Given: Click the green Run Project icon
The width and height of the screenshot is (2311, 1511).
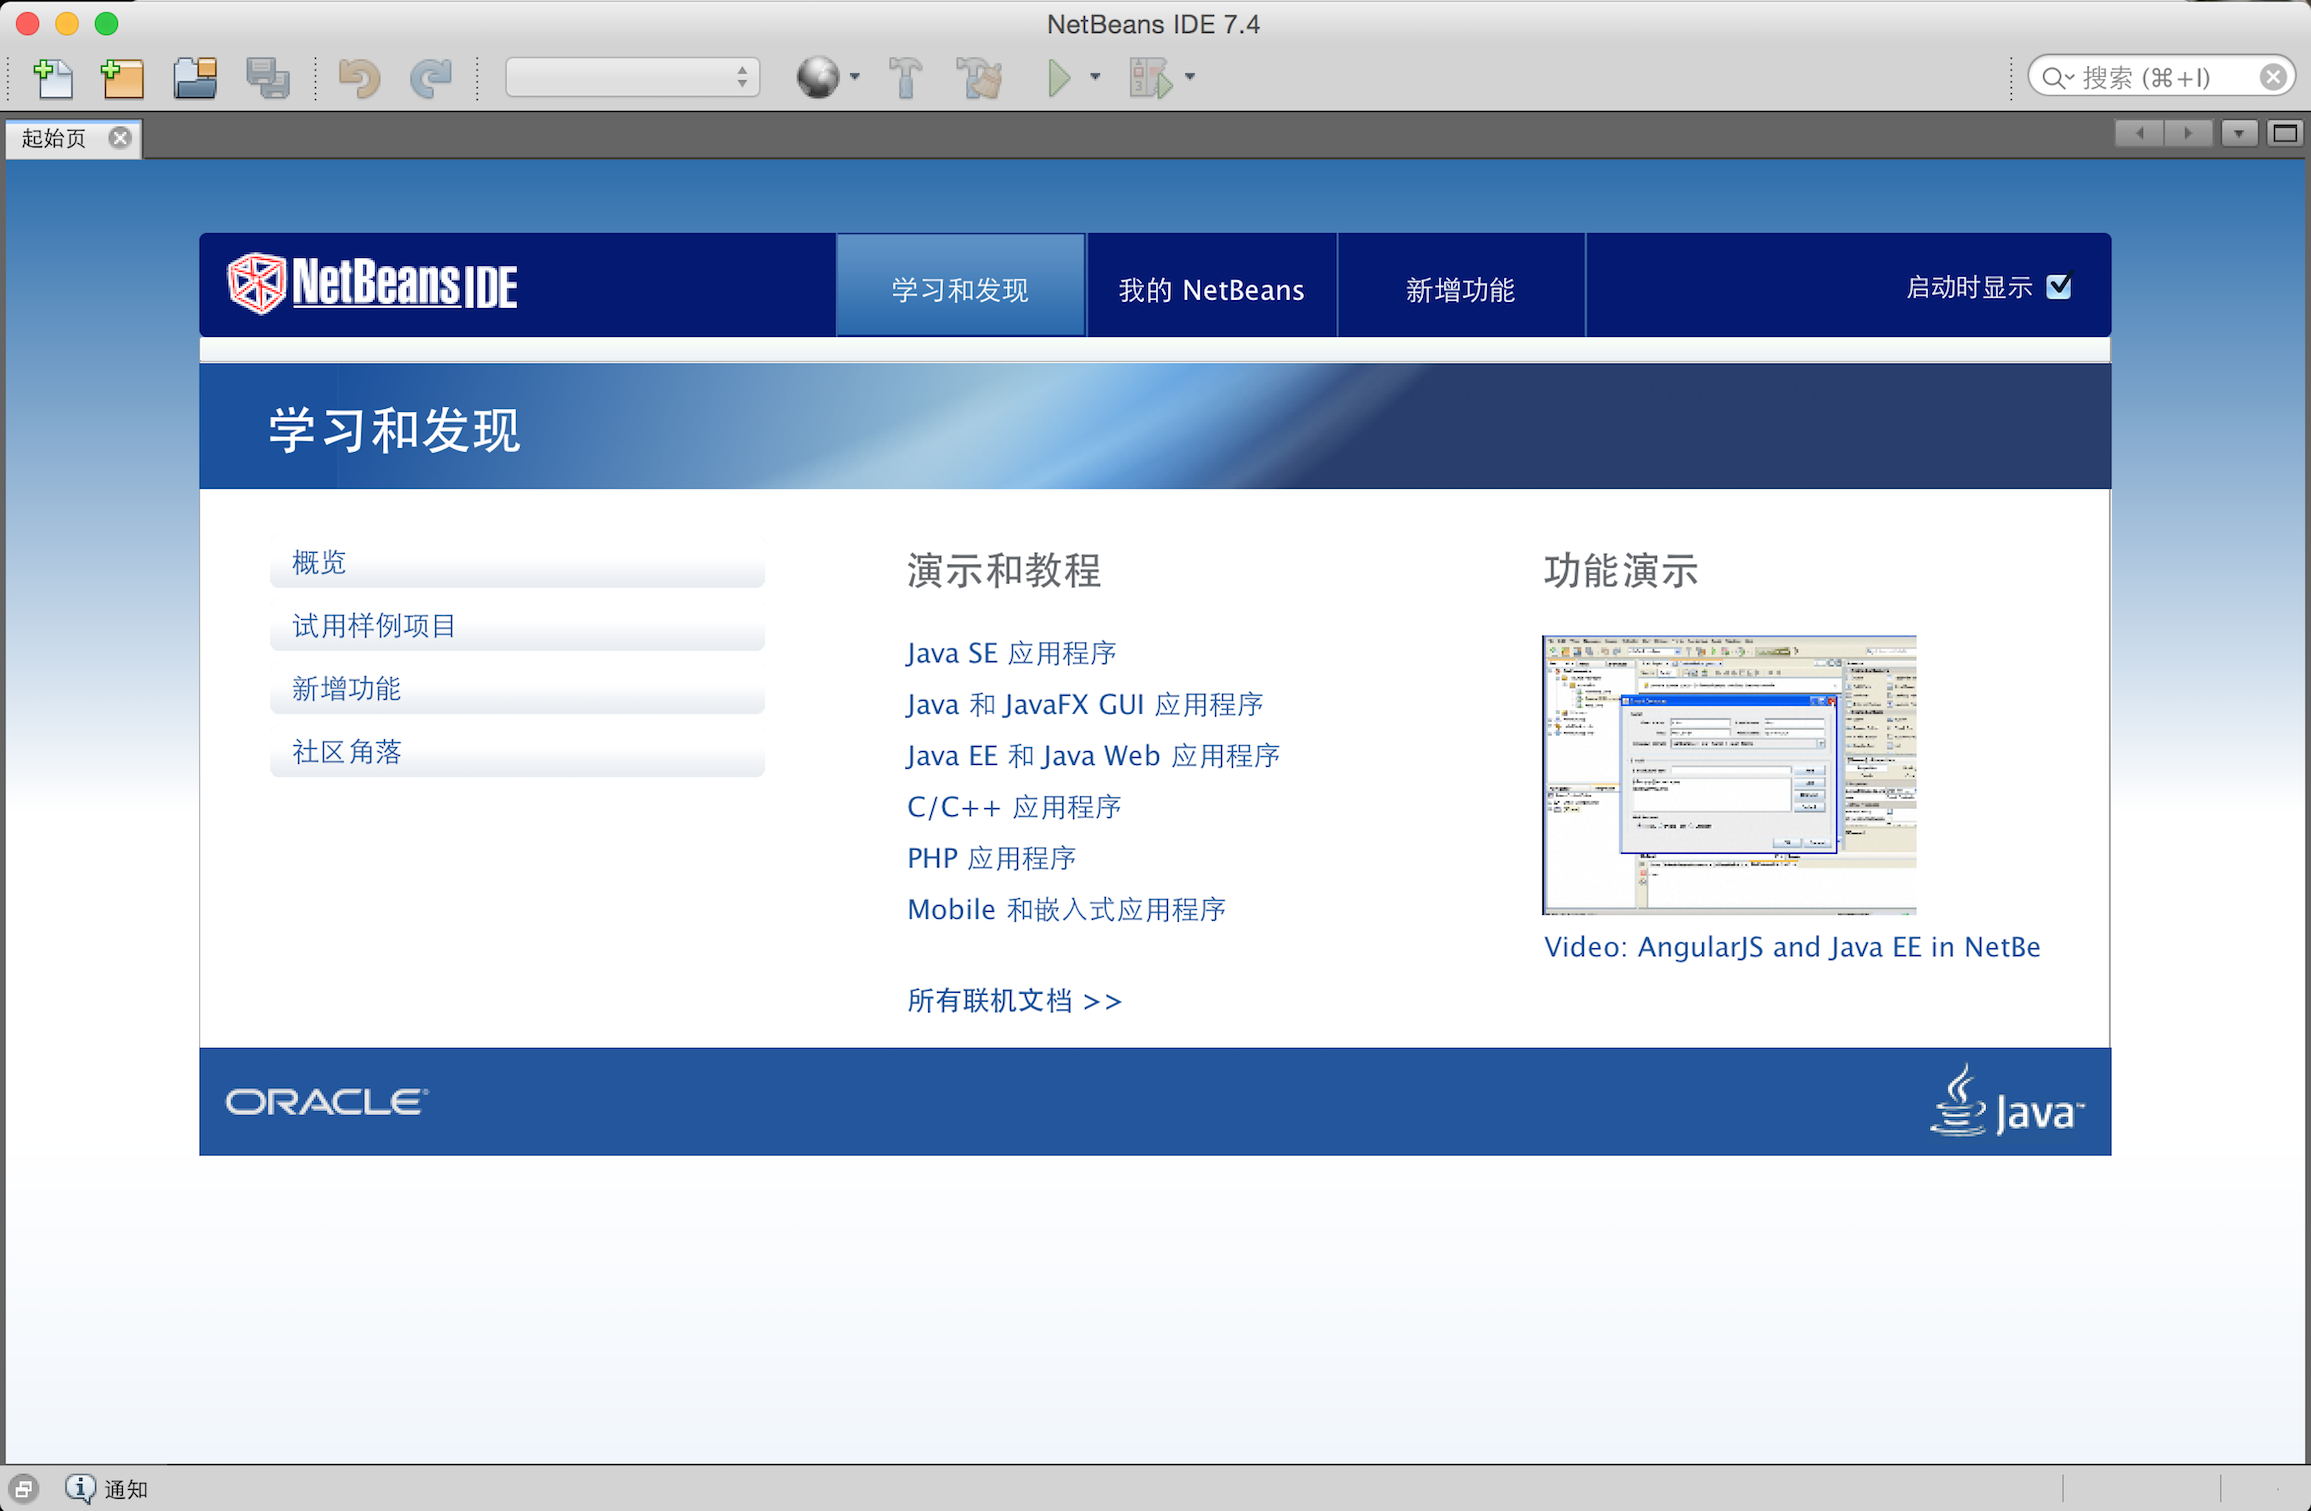Looking at the screenshot, I should click(1059, 77).
